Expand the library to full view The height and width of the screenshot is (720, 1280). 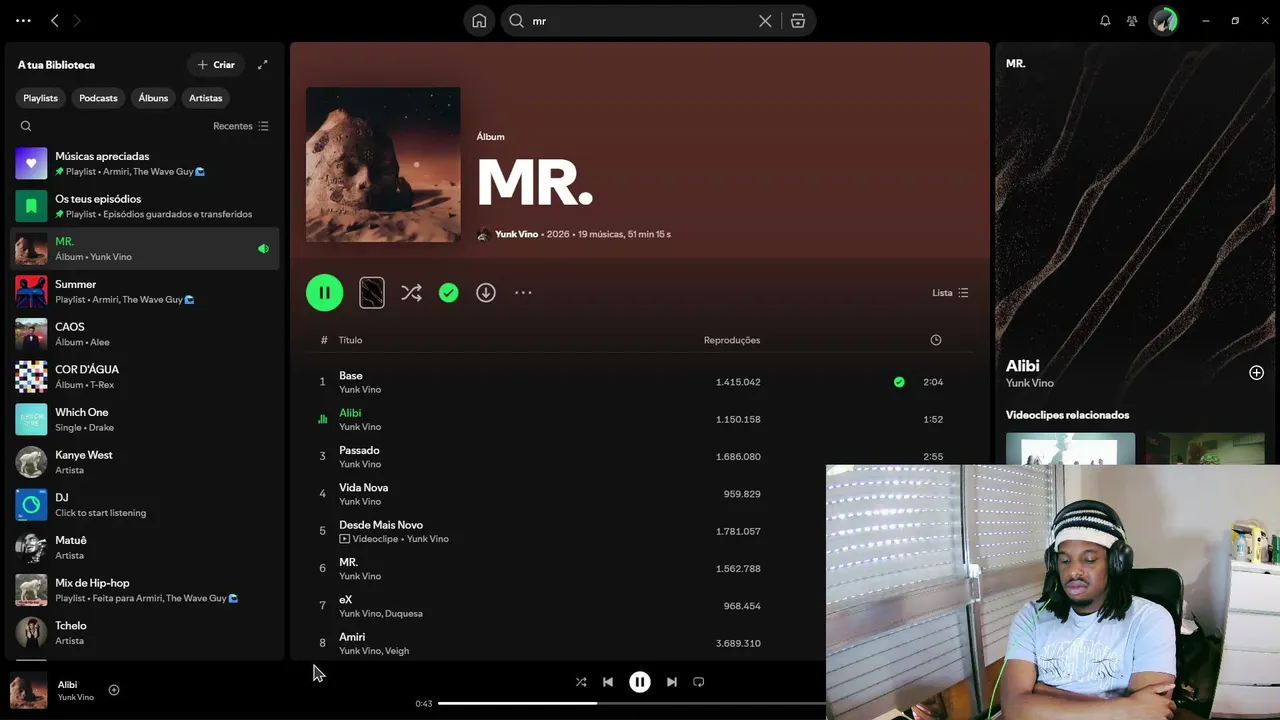tap(263, 65)
